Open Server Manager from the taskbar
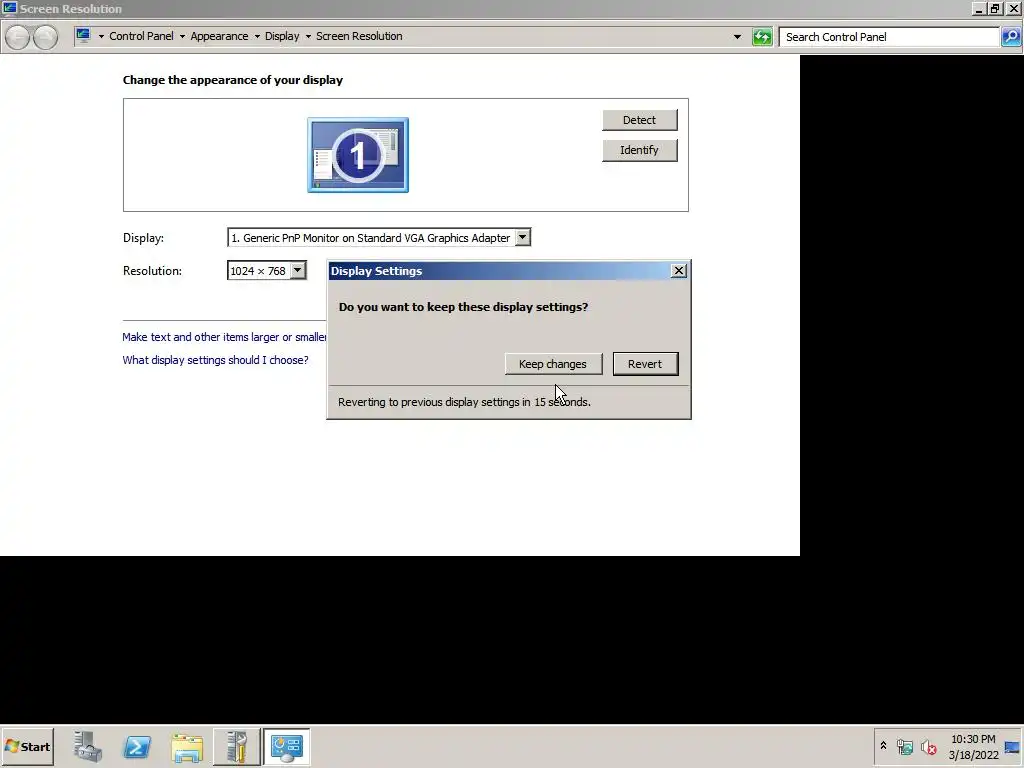1024x768 pixels. click(88, 746)
